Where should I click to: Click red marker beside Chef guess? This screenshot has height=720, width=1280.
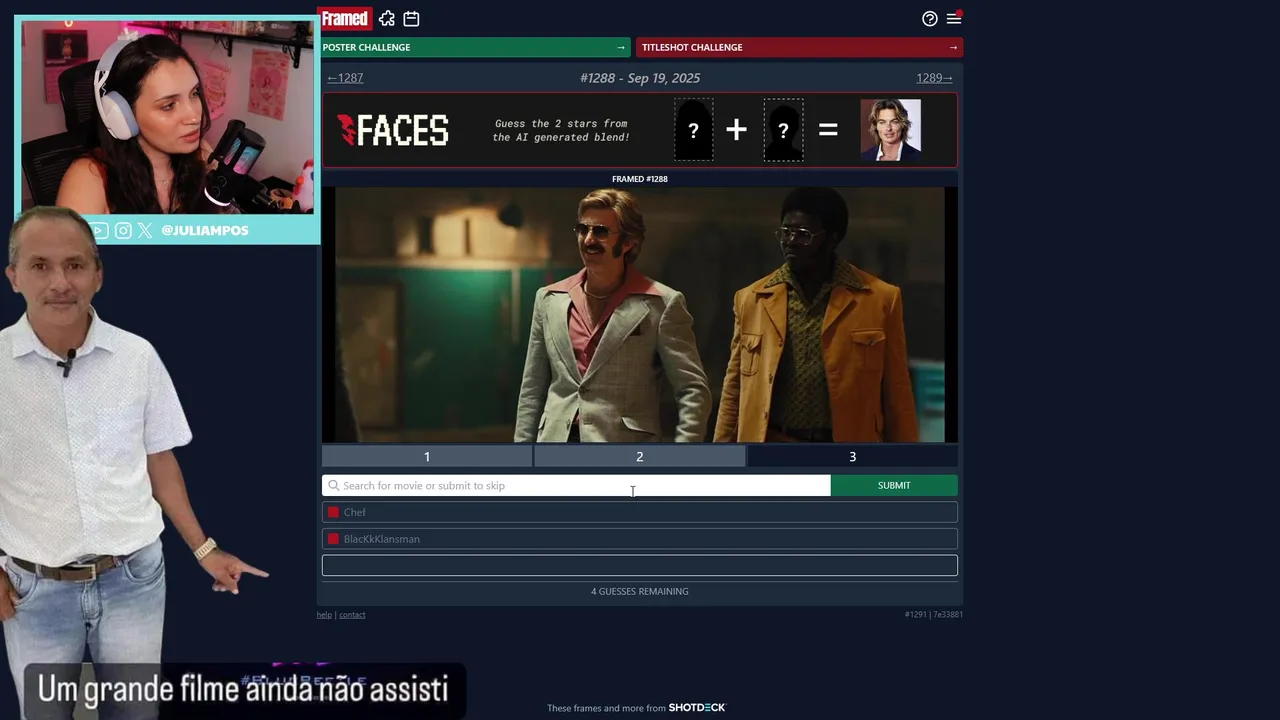[x=334, y=512]
